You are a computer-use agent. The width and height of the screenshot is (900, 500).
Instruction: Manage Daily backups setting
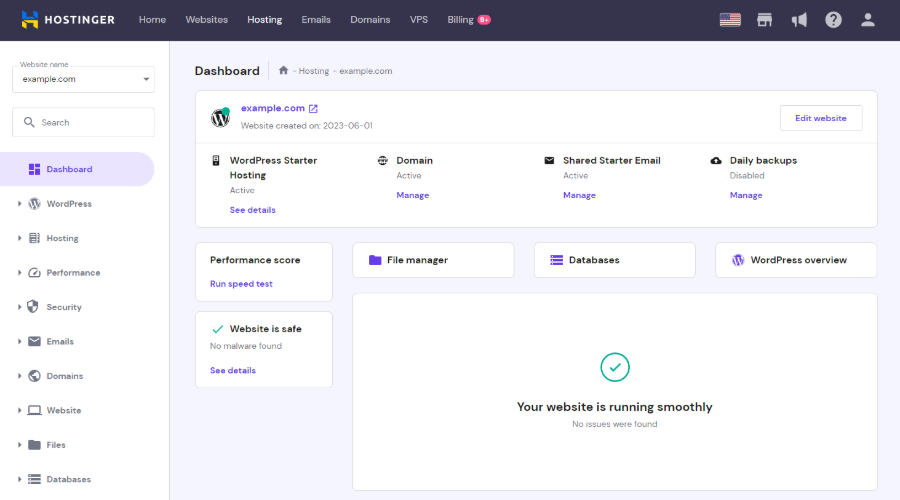[x=746, y=195]
